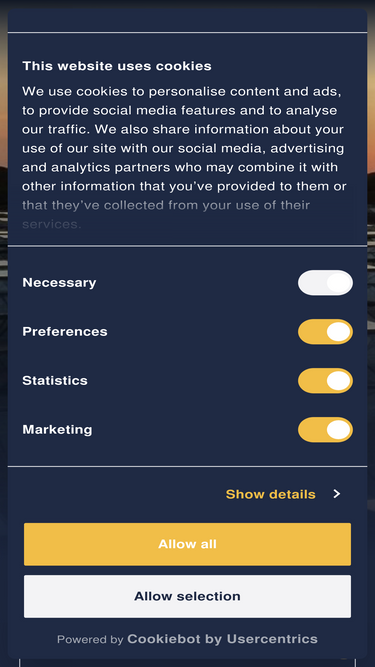Click the white knob of Marketing switch
Screen dimensions: 375x667
coord(339,430)
